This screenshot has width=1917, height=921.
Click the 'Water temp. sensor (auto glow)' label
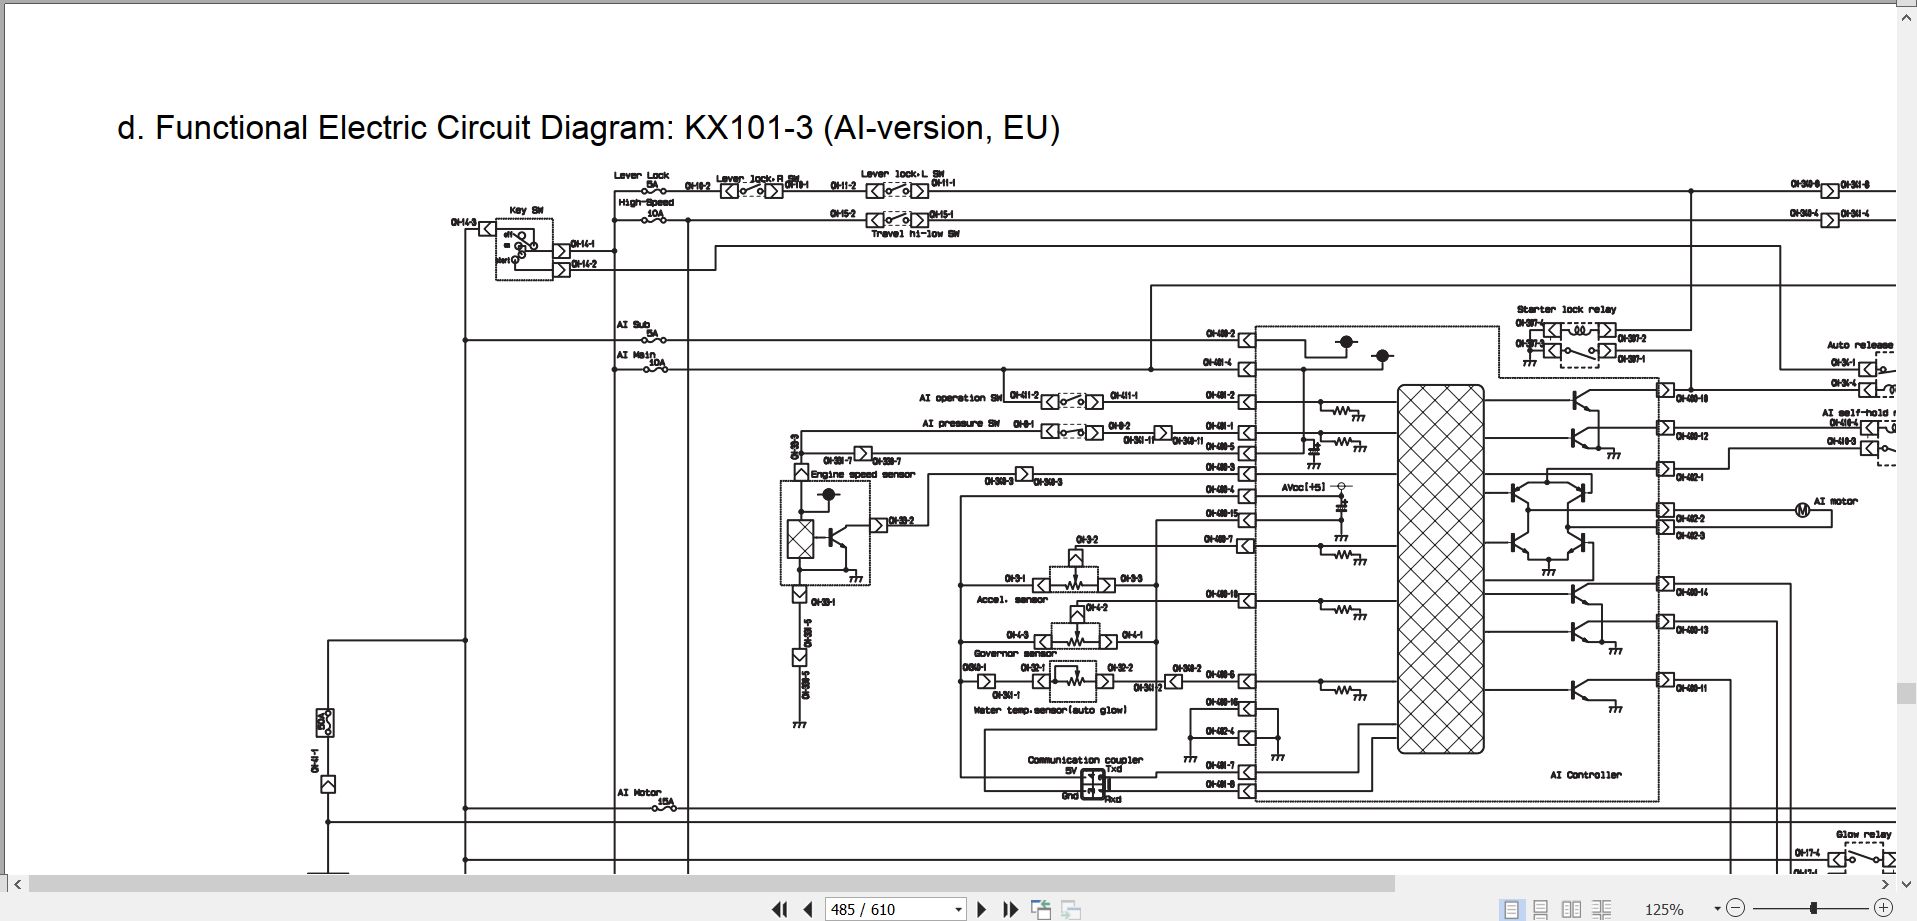[x=1050, y=711]
